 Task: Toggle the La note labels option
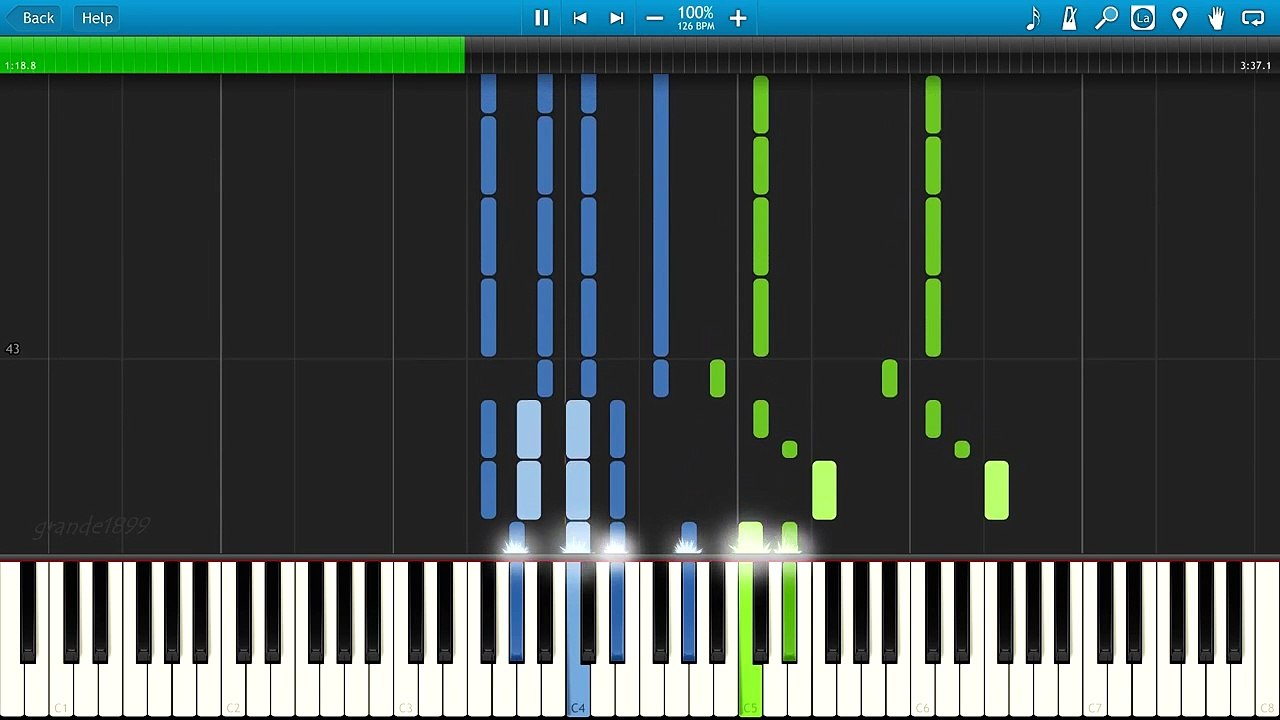(1143, 18)
